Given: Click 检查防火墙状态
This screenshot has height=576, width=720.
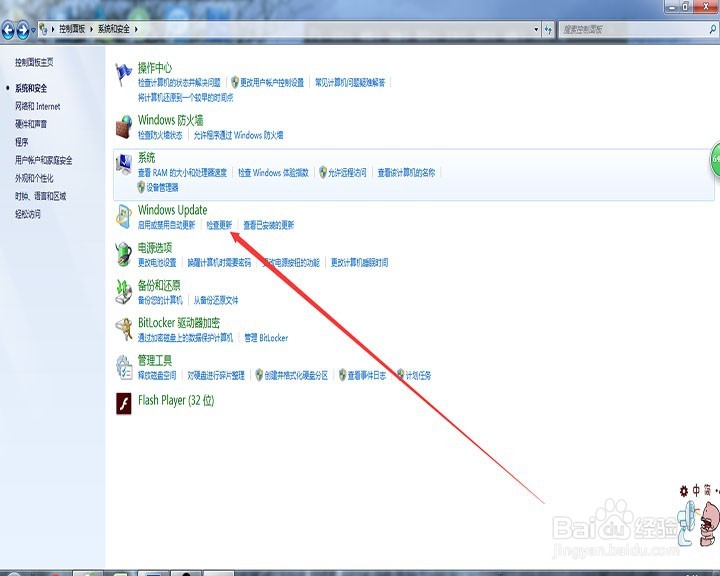Looking at the screenshot, I should point(160,135).
